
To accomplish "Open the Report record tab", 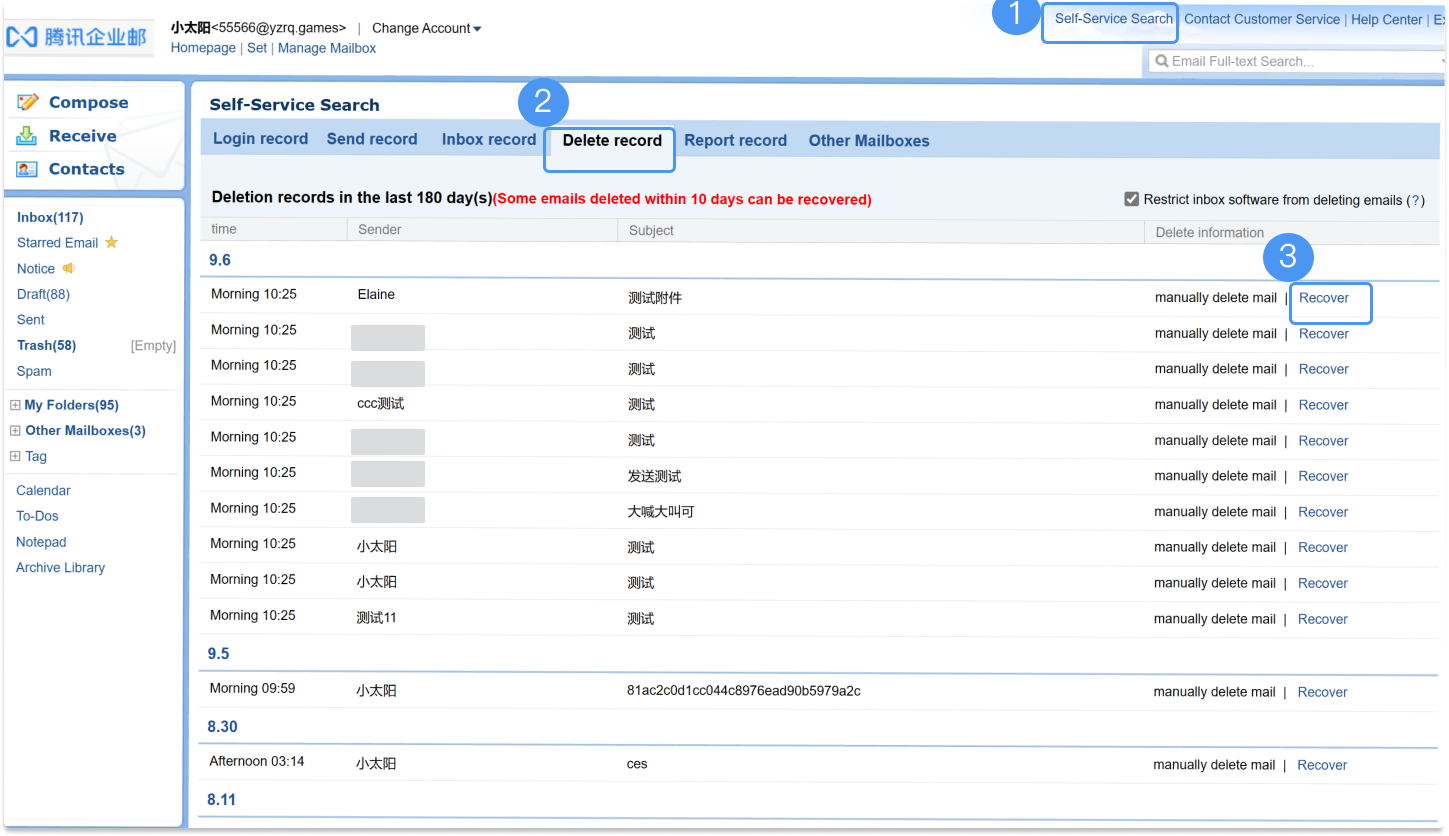I will (736, 140).
